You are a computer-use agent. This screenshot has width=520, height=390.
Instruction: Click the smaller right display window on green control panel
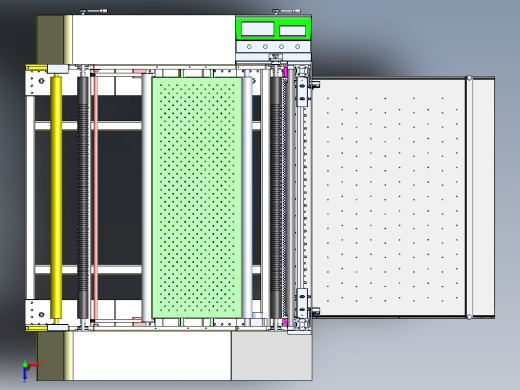pyautogui.click(x=293, y=31)
